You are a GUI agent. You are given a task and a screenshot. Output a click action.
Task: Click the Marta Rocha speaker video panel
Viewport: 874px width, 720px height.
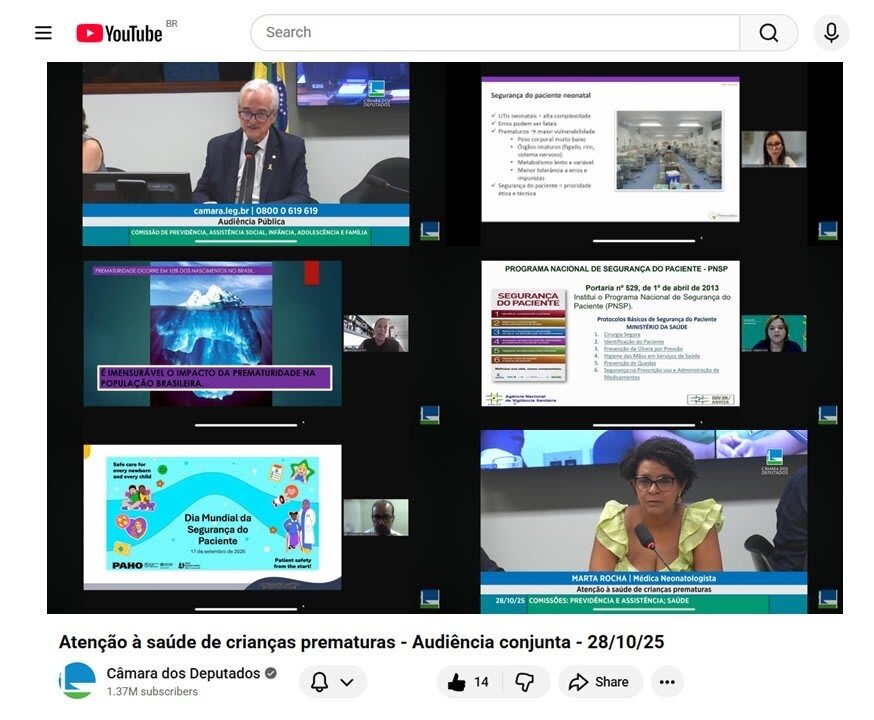(643, 515)
